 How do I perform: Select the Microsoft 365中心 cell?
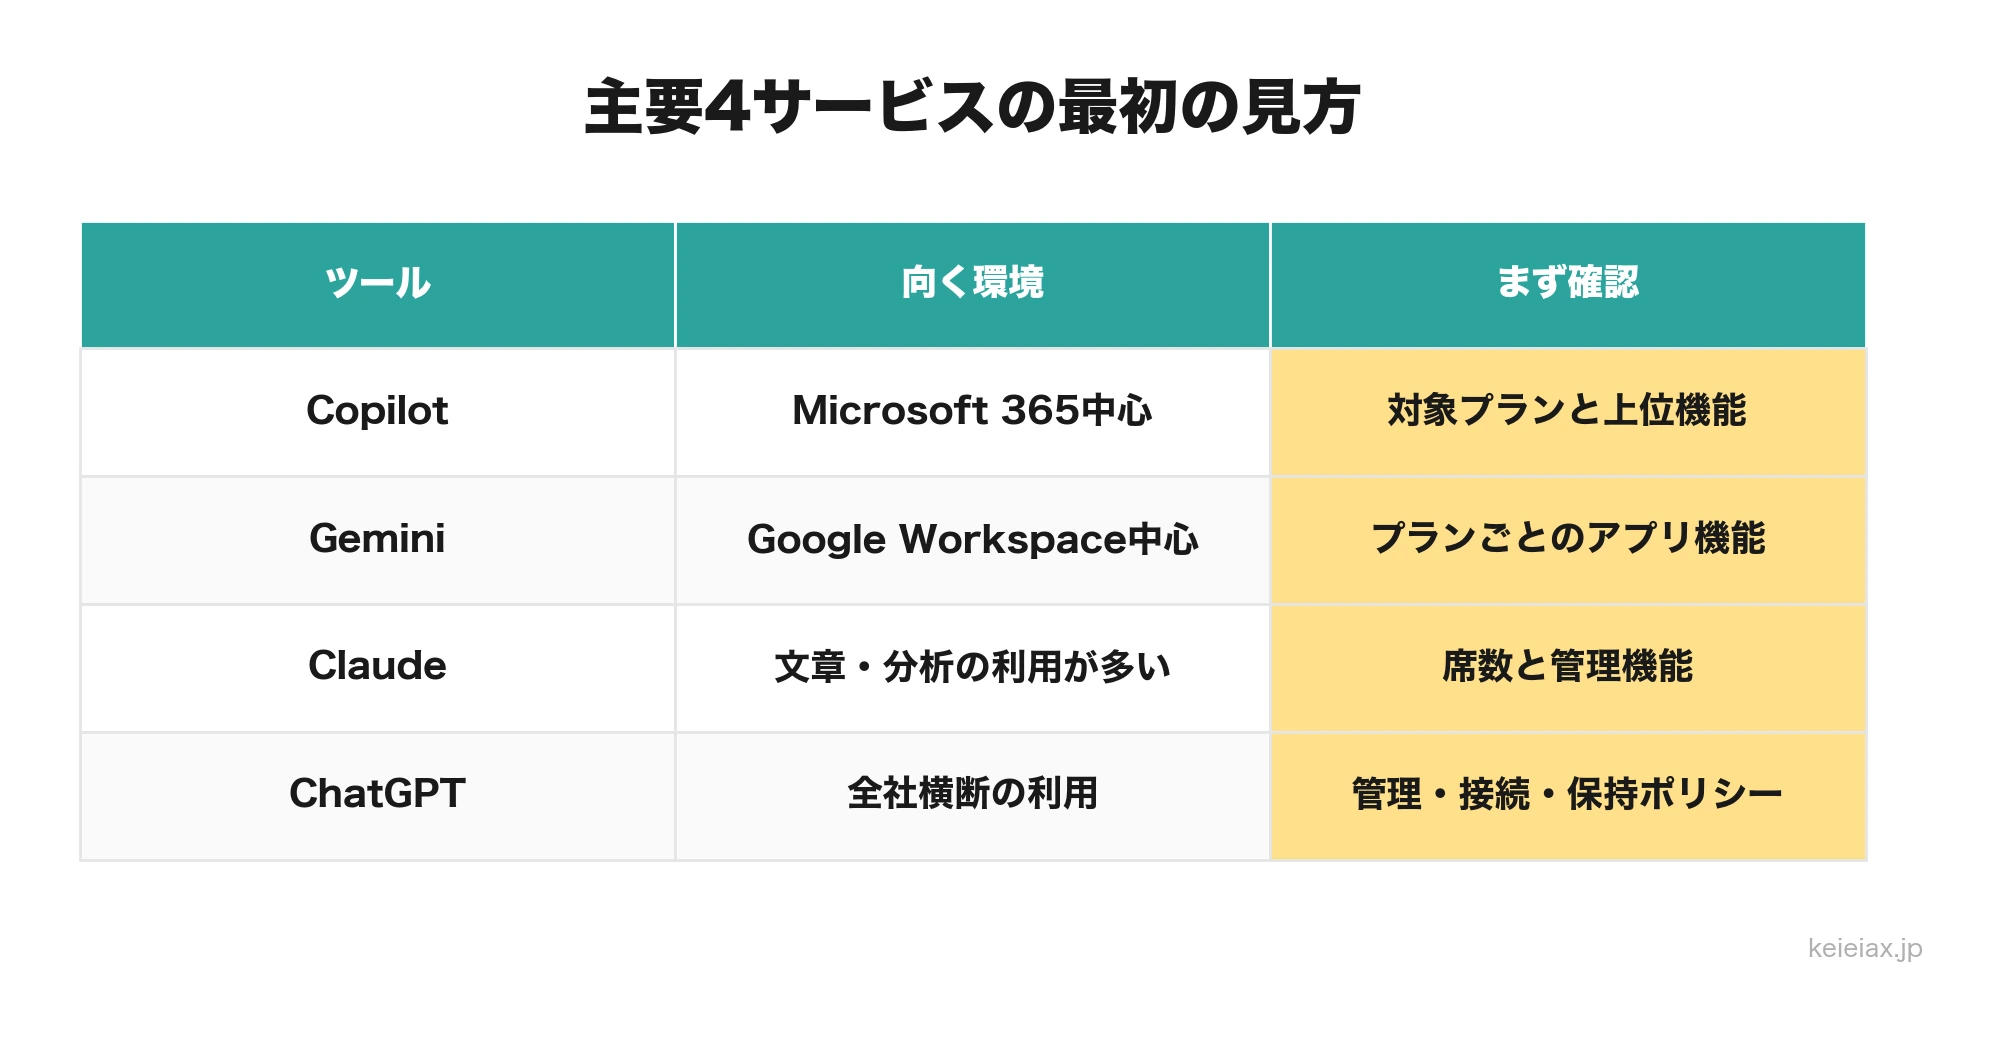click(973, 412)
